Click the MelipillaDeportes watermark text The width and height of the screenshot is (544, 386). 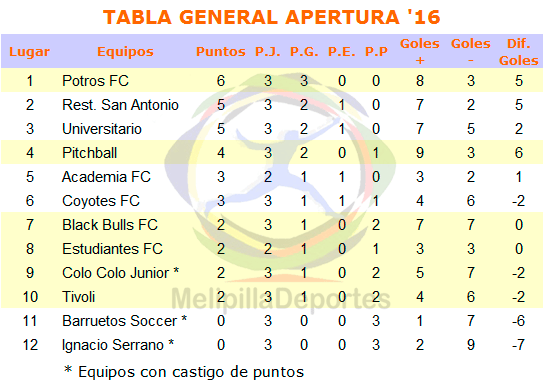(281, 299)
